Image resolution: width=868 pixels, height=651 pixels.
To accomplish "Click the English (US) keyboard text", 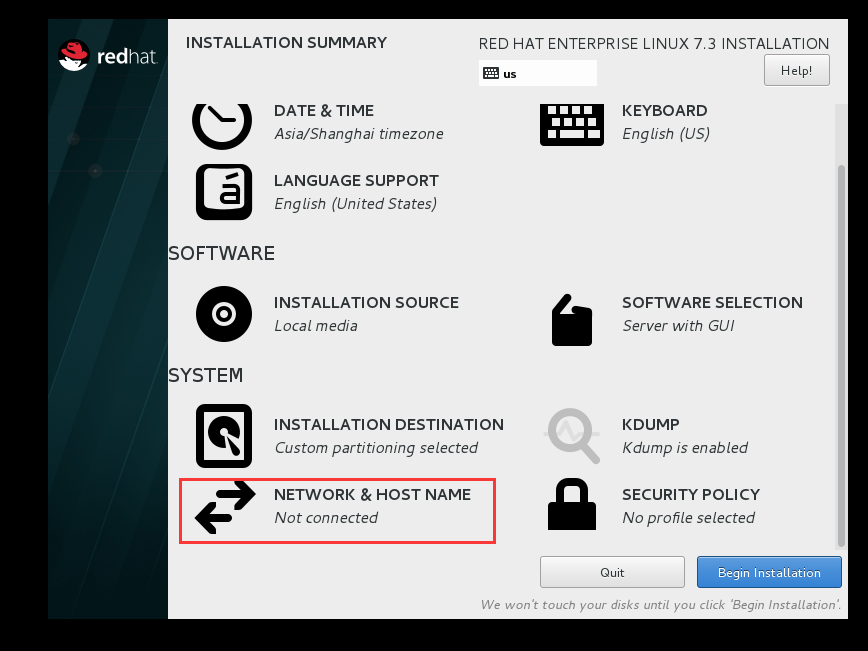I will coord(666,134).
